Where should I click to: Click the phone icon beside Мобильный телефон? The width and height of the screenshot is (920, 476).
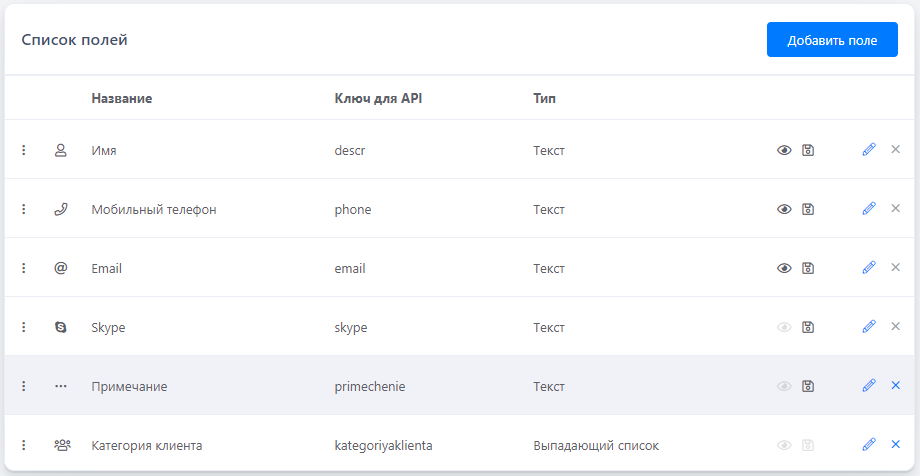61,209
